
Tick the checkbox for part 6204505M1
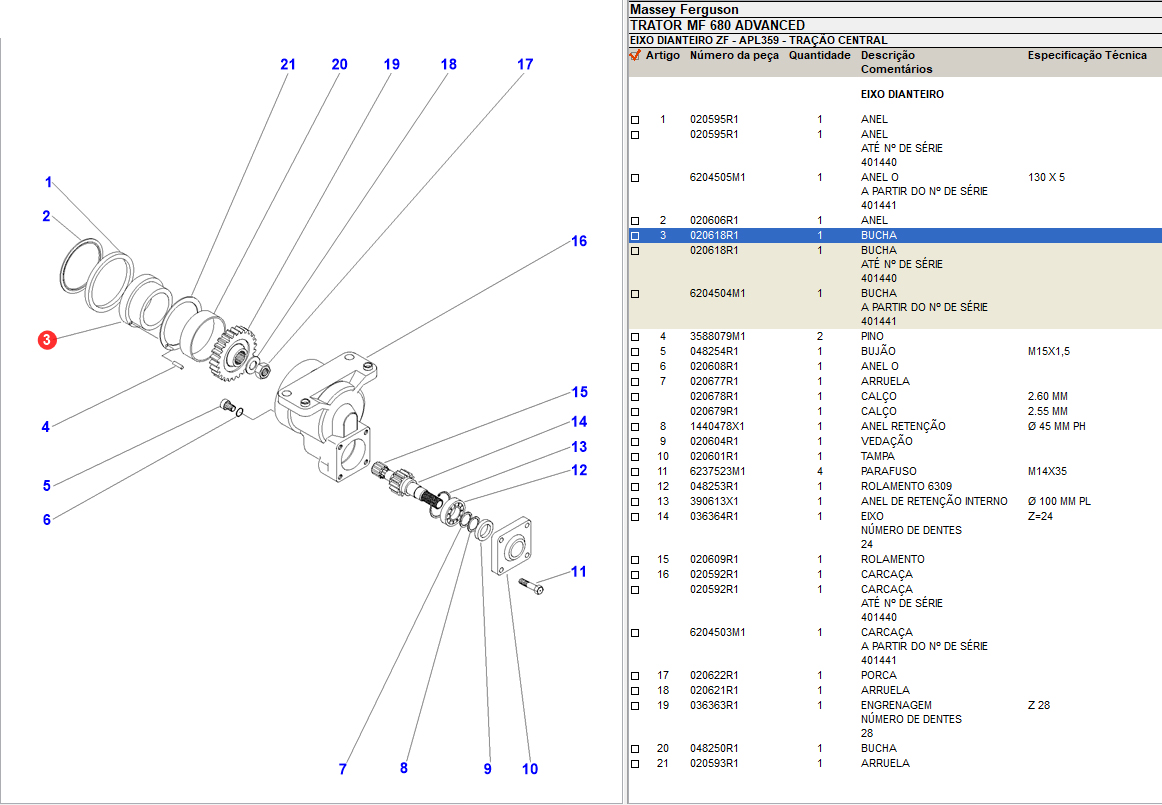click(x=635, y=178)
